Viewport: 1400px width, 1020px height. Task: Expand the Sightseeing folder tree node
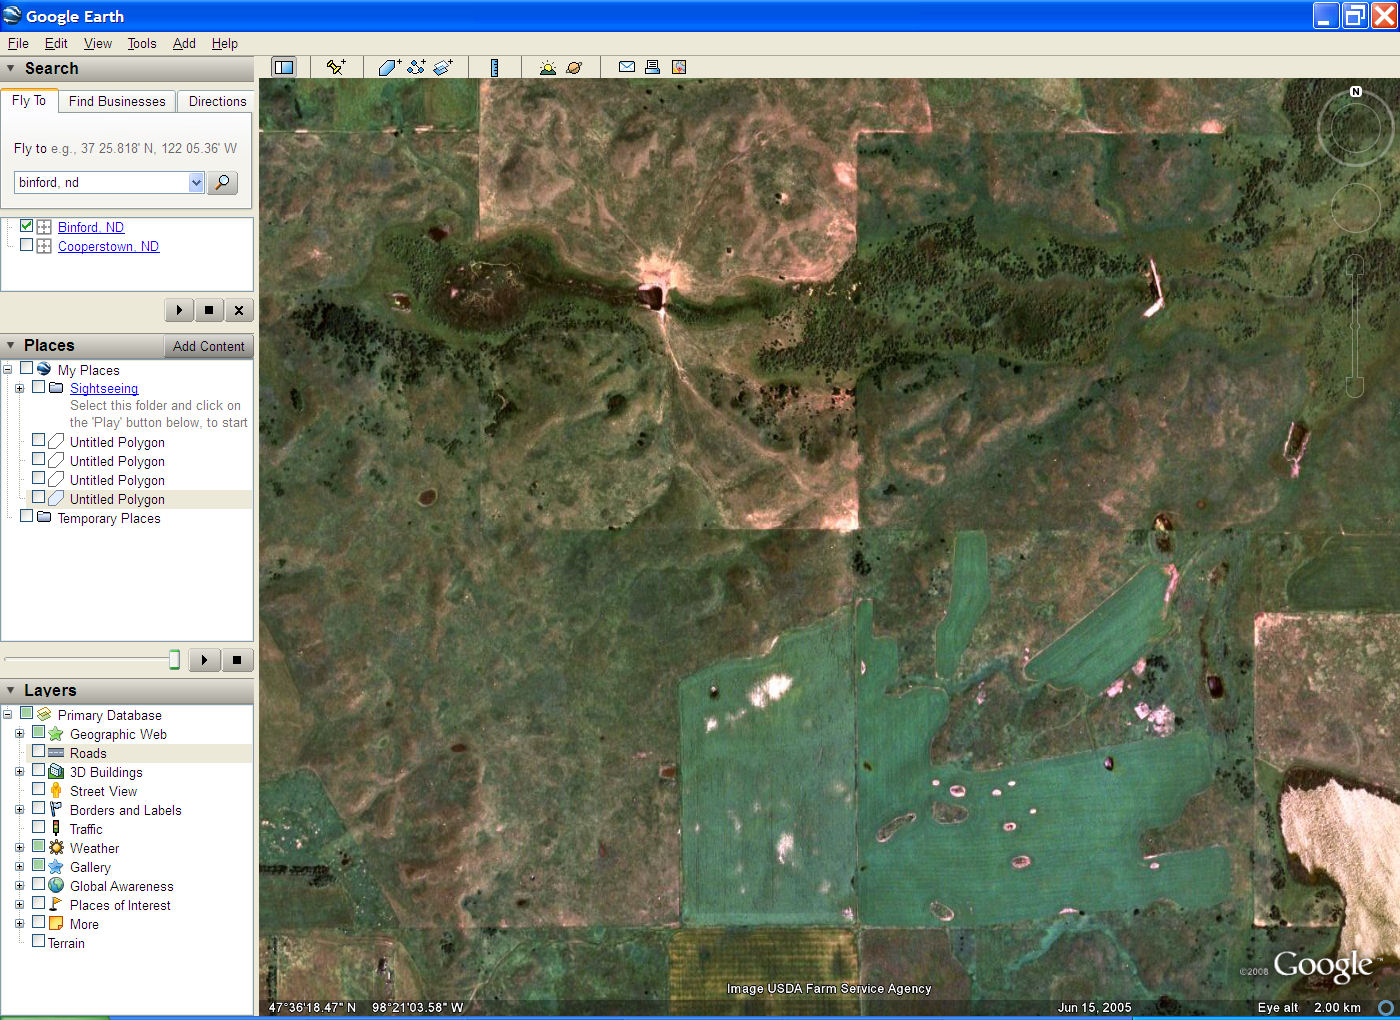click(19, 388)
